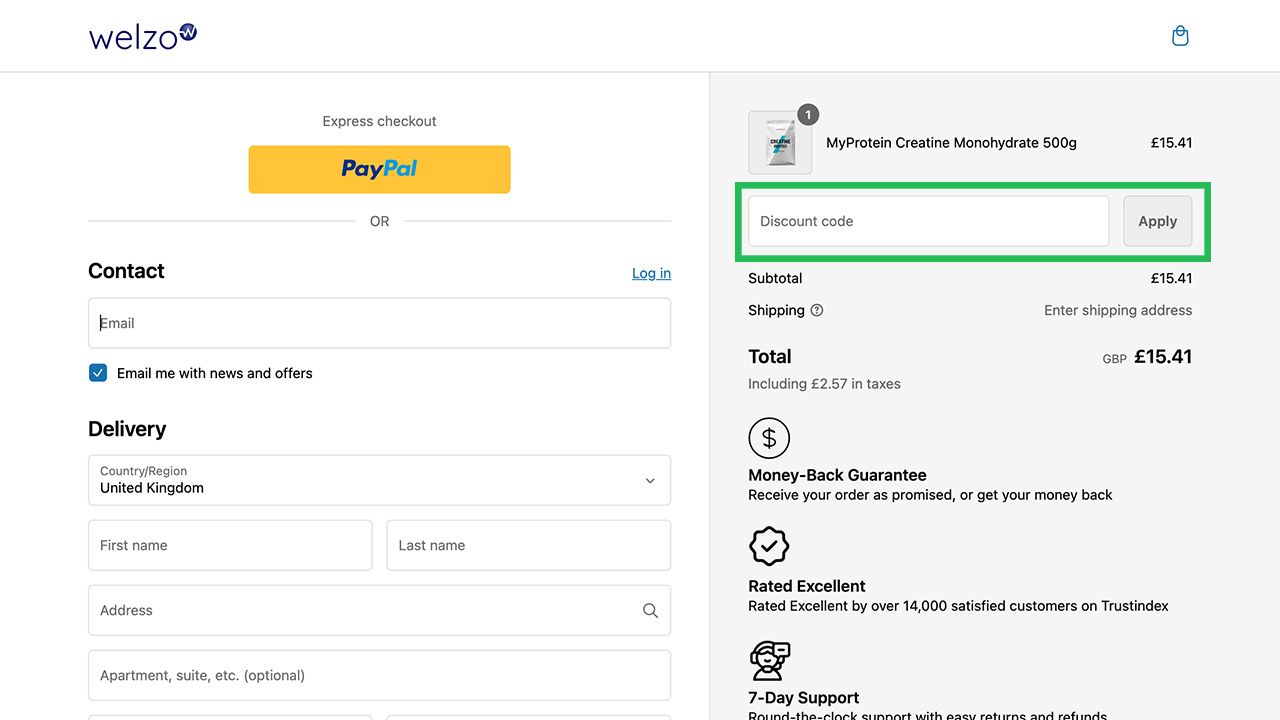Click the 7-Day Support headset icon
Screen dimensions: 1280x720
click(x=769, y=660)
